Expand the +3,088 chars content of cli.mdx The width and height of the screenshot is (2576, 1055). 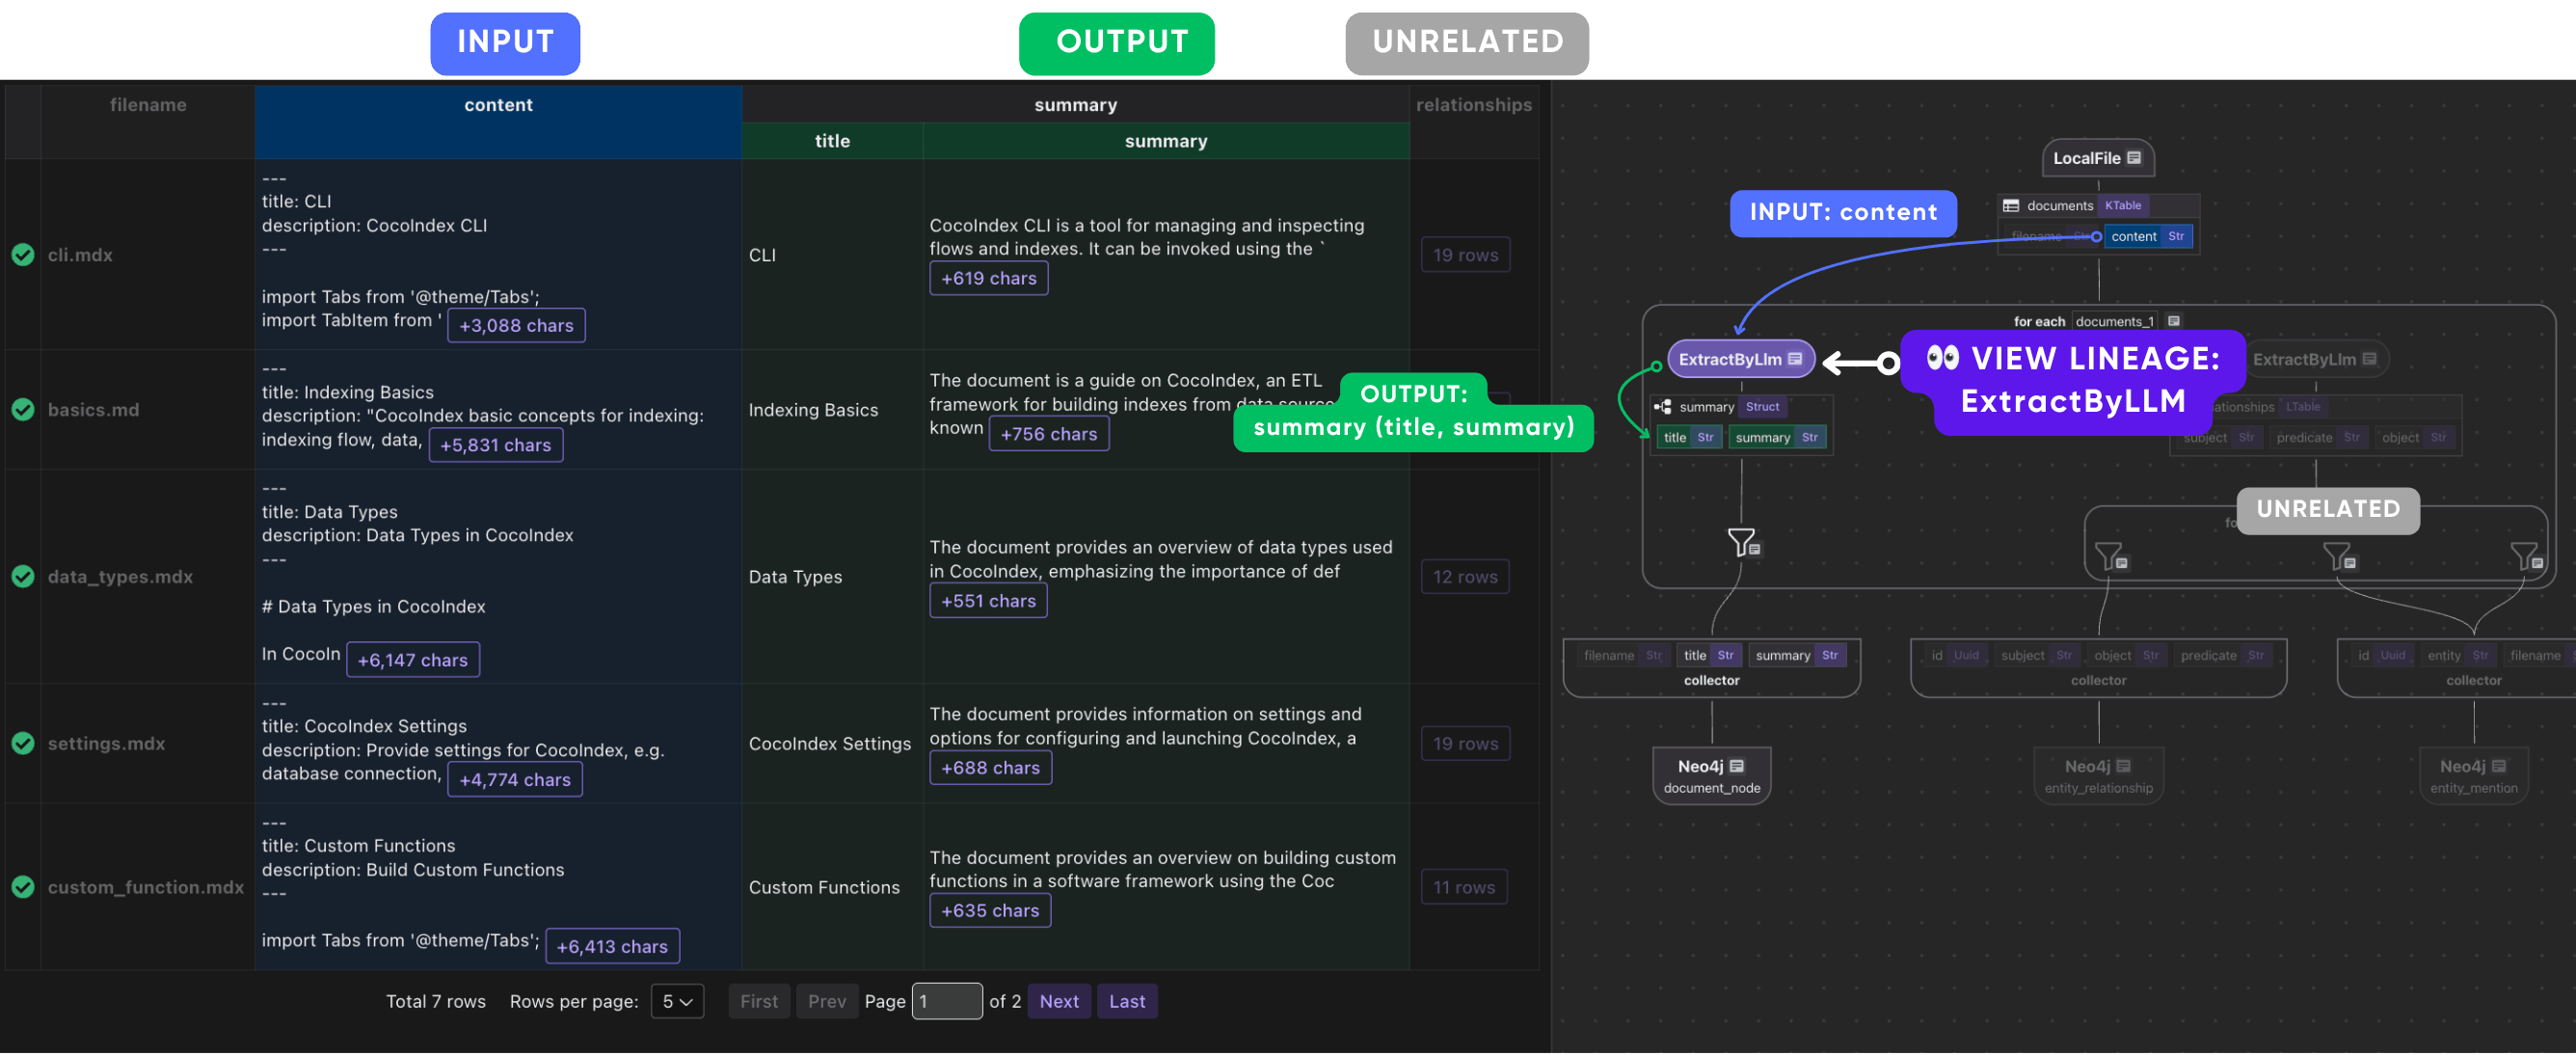516,326
